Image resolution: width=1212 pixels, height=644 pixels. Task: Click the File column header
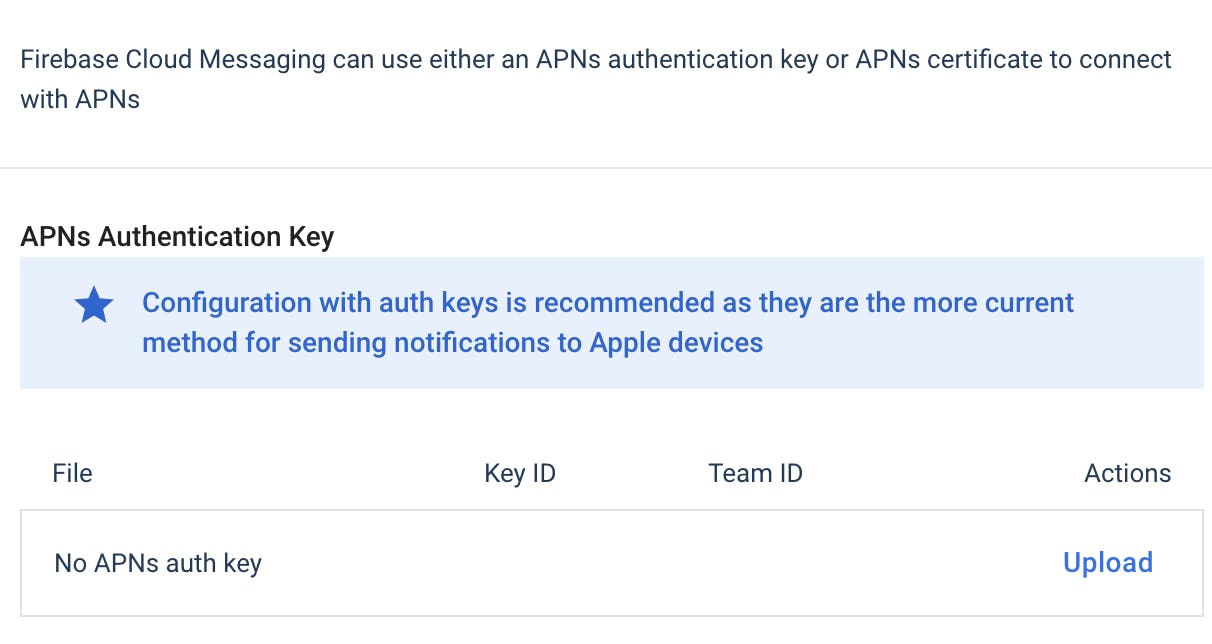(72, 473)
